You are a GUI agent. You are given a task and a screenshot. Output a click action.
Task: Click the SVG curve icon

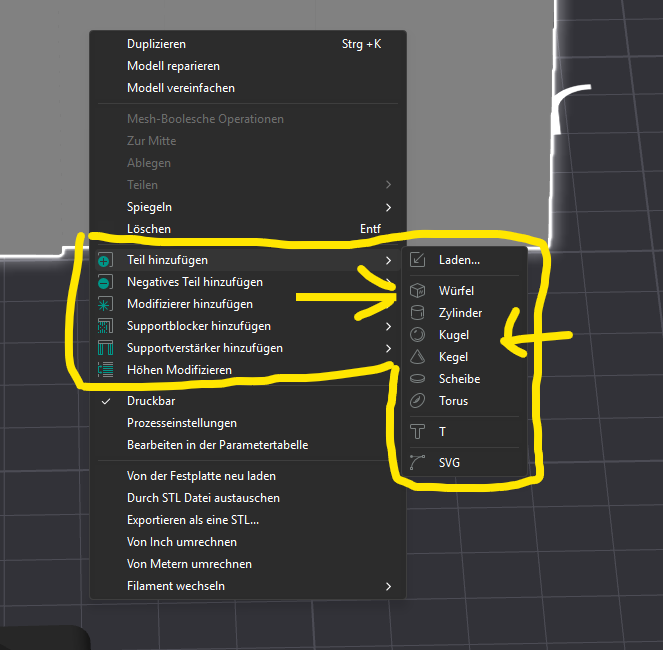pos(417,462)
